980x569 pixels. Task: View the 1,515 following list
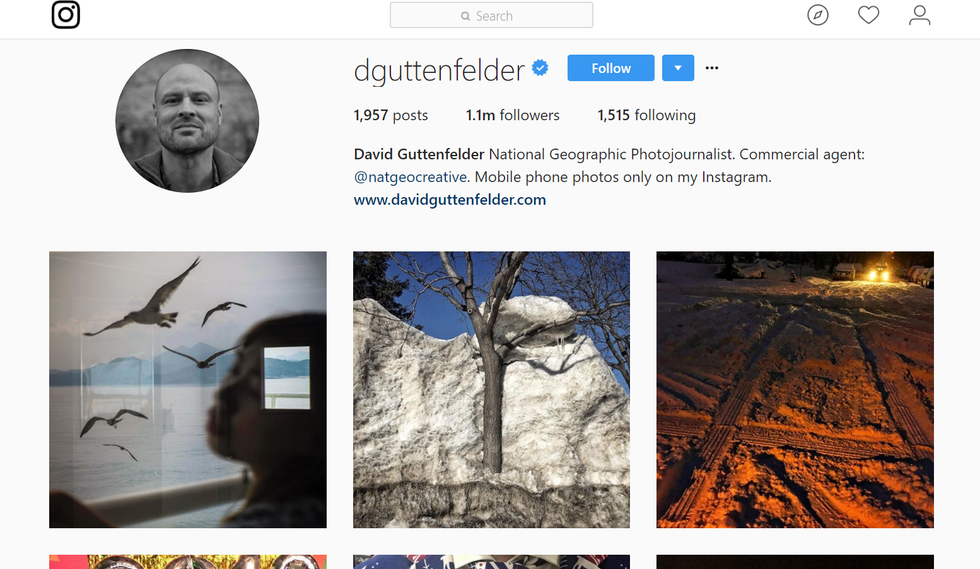coord(646,115)
